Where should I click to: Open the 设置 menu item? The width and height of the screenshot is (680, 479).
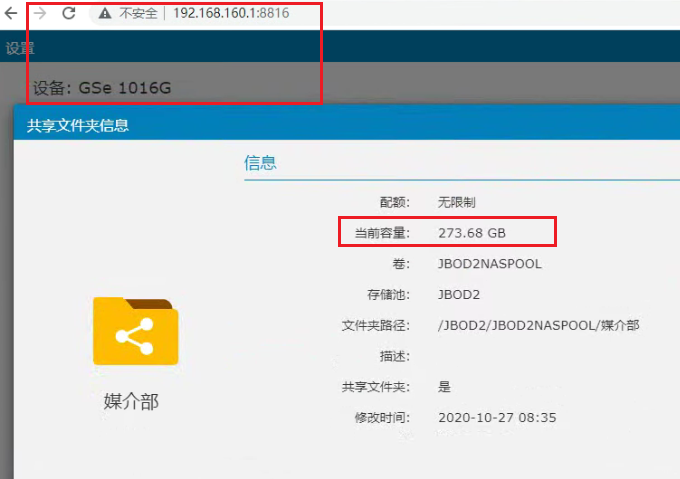(20, 47)
